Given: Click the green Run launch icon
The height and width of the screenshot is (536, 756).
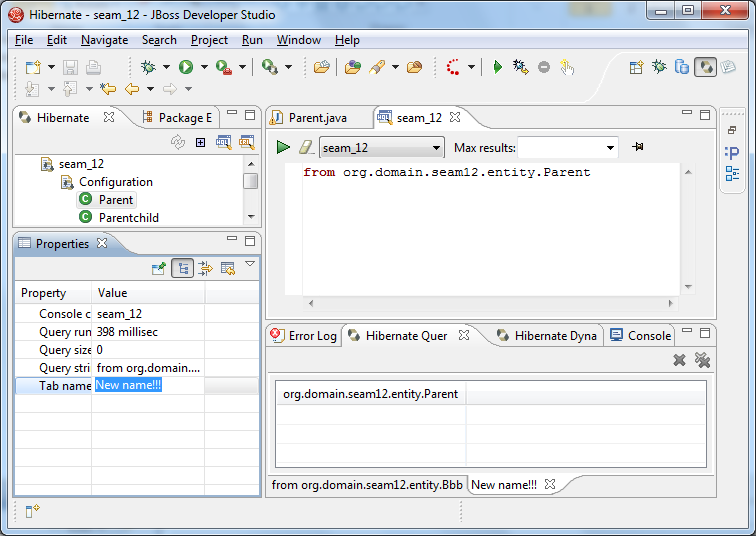Looking at the screenshot, I should pyautogui.click(x=186, y=67).
